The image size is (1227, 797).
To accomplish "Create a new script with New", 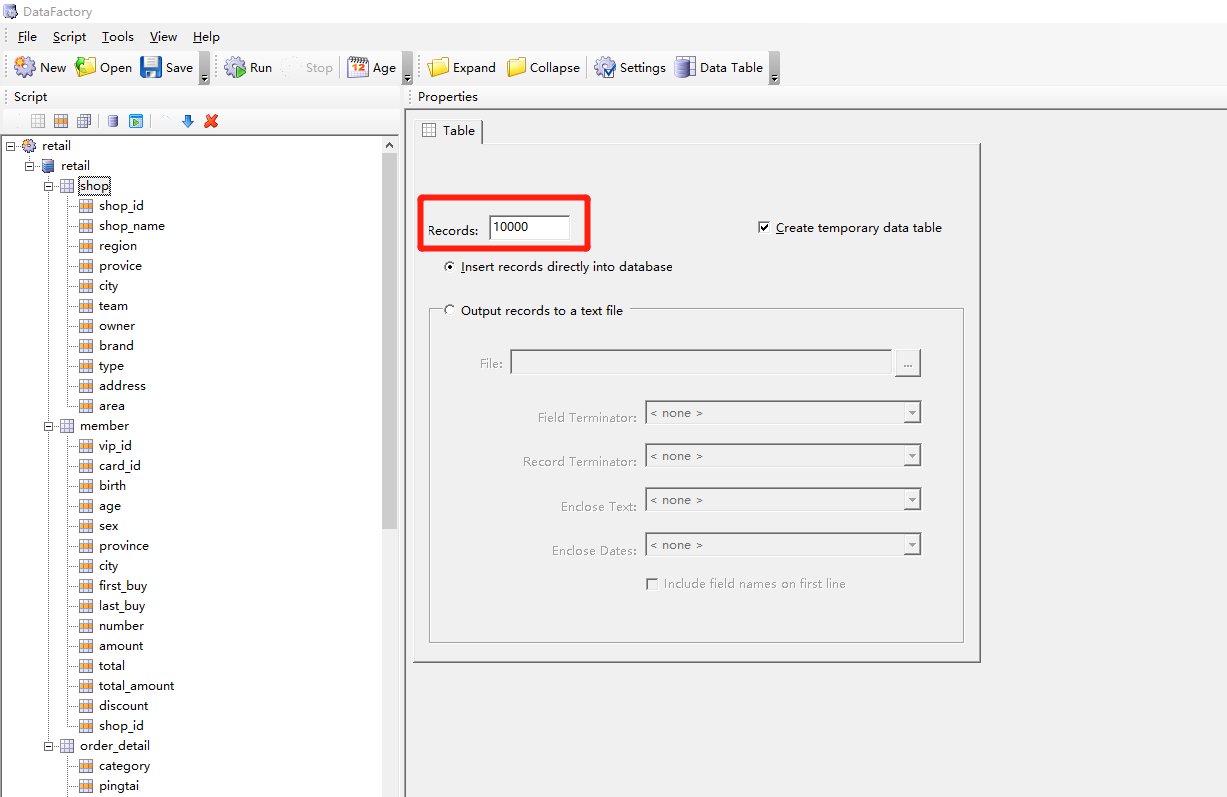I will pyautogui.click(x=40, y=68).
